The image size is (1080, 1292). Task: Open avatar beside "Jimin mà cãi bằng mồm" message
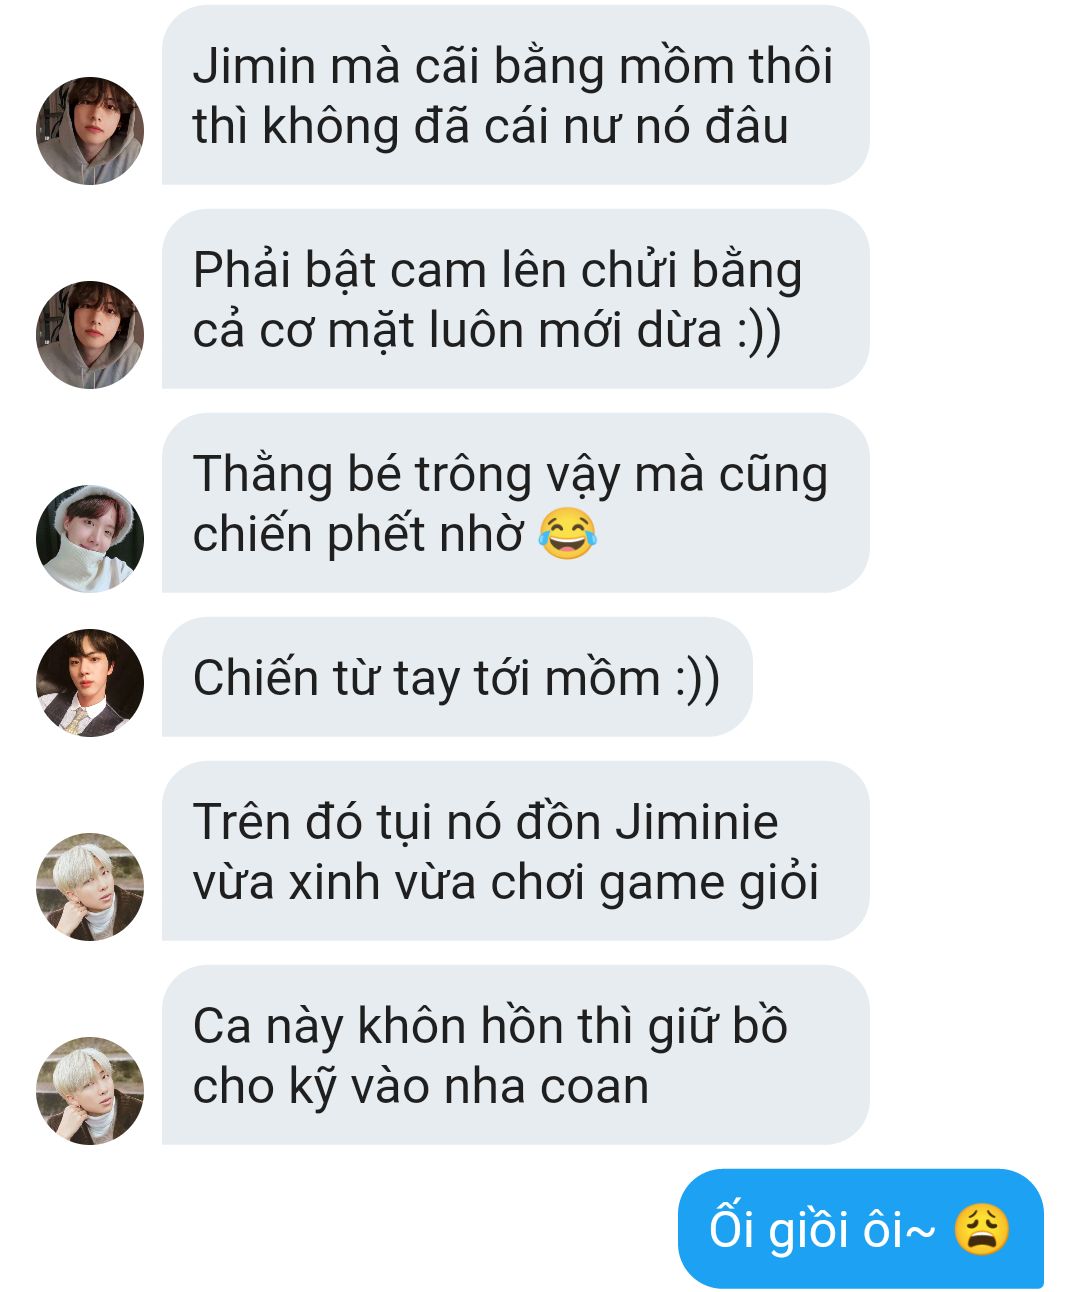tap(90, 131)
